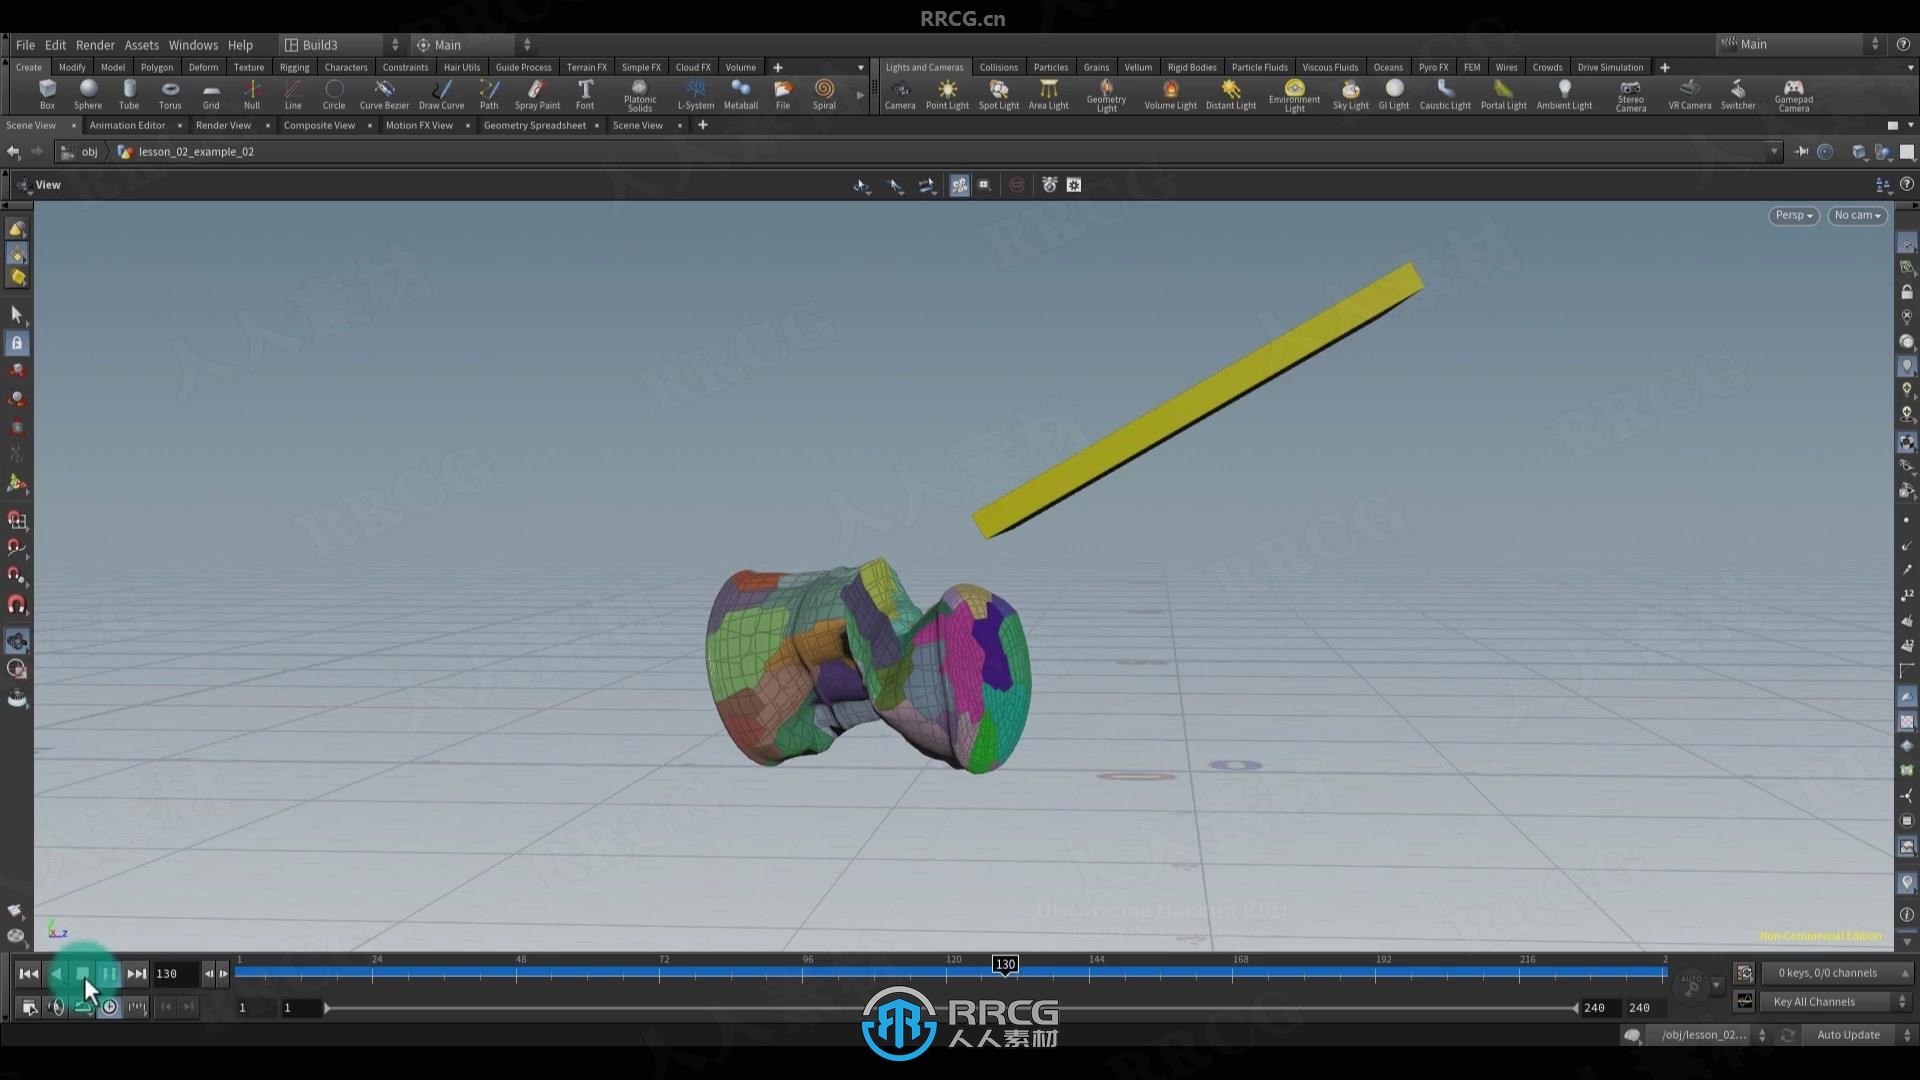
Task: Expand the No cam view selector
Action: (x=1855, y=215)
